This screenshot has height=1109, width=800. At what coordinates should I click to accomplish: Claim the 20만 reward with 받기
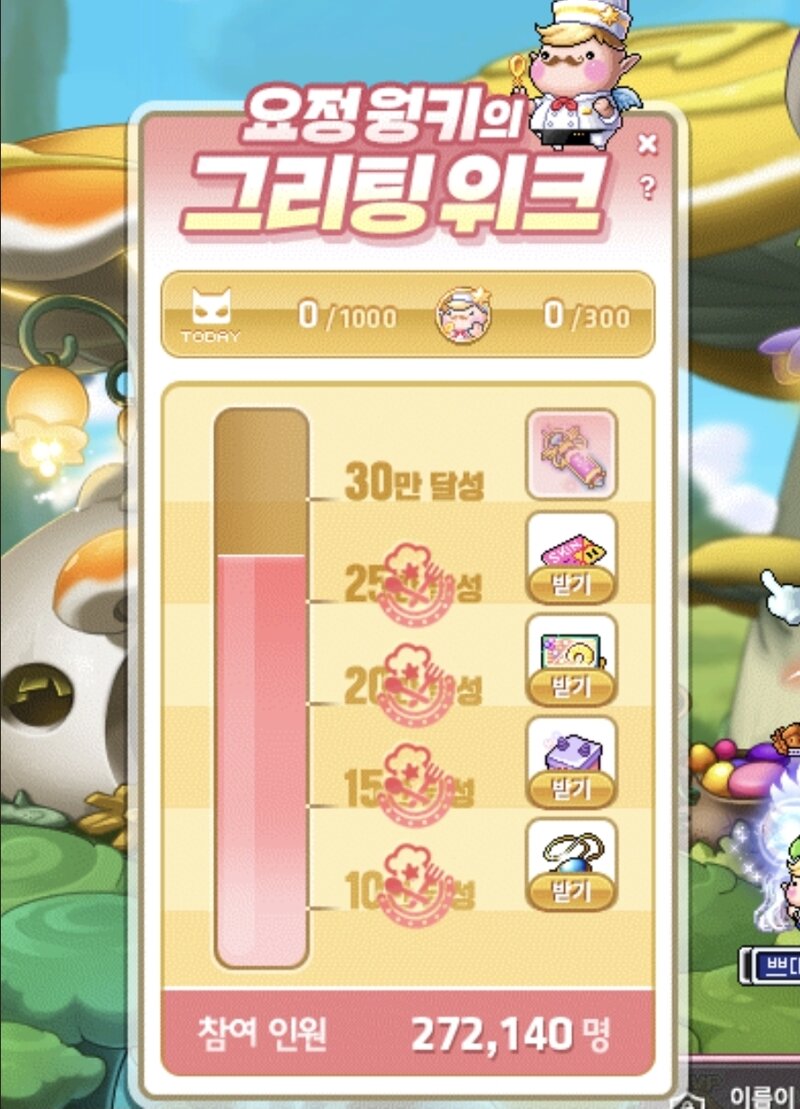pyautogui.click(x=572, y=687)
